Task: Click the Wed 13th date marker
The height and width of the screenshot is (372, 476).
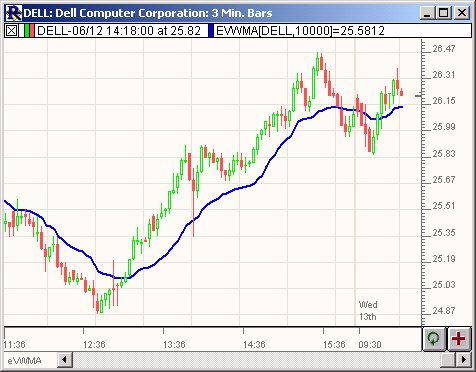Action: 368,310
